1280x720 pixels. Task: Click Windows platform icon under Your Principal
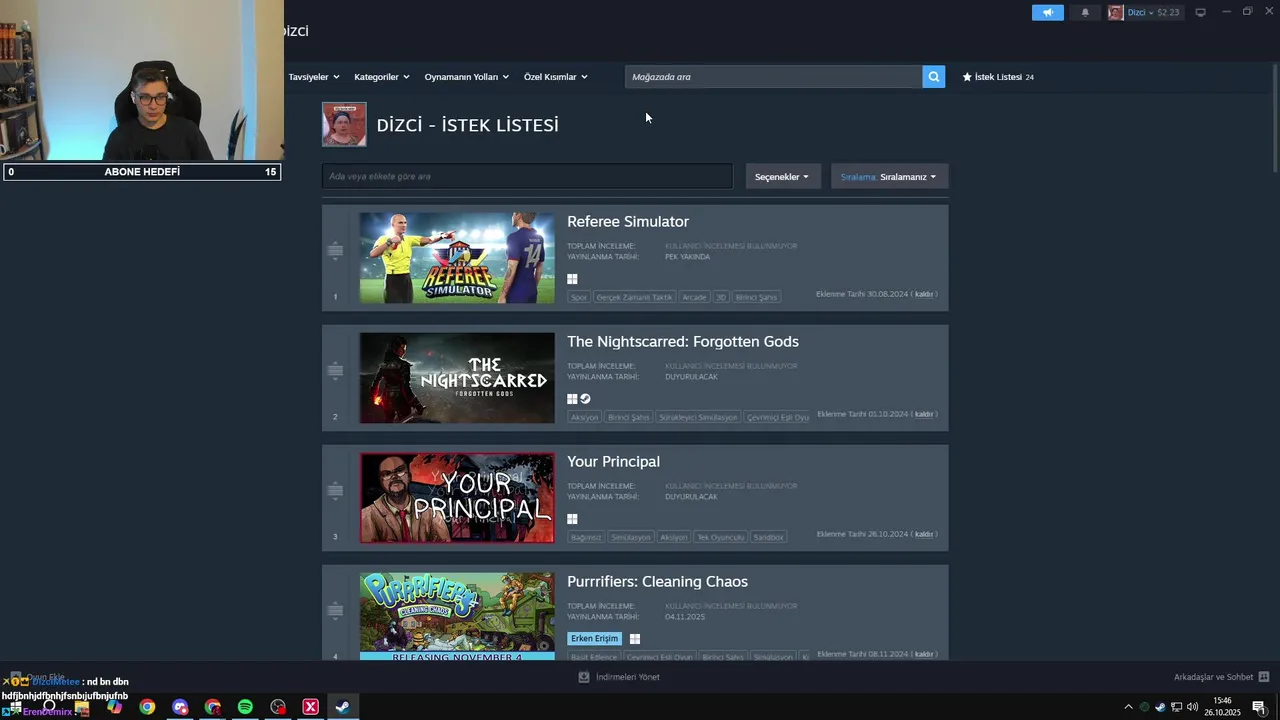[x=572, y=519]
